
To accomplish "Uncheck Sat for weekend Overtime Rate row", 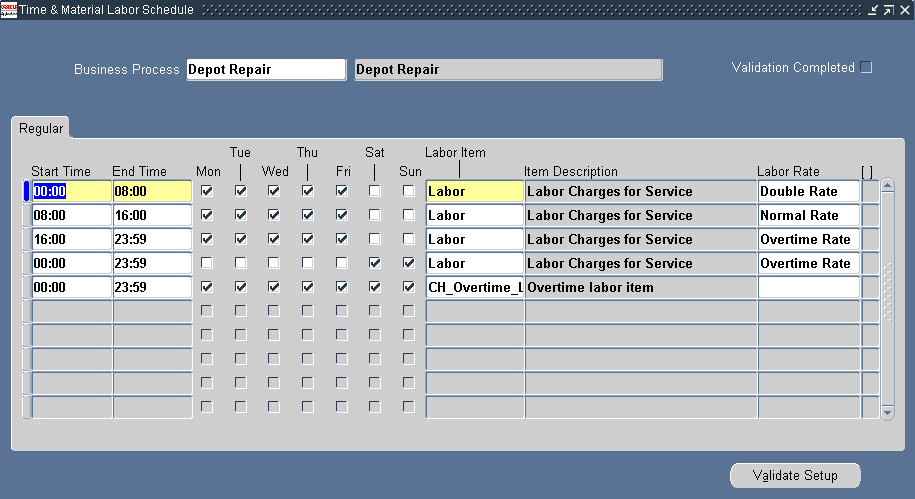I will [375, 263].
